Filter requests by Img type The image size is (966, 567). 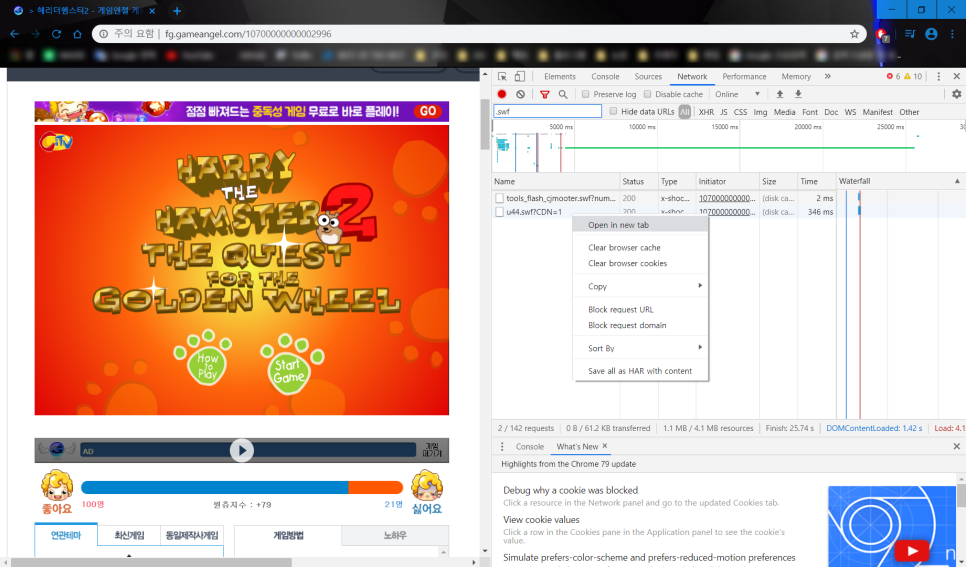point(760,112)
